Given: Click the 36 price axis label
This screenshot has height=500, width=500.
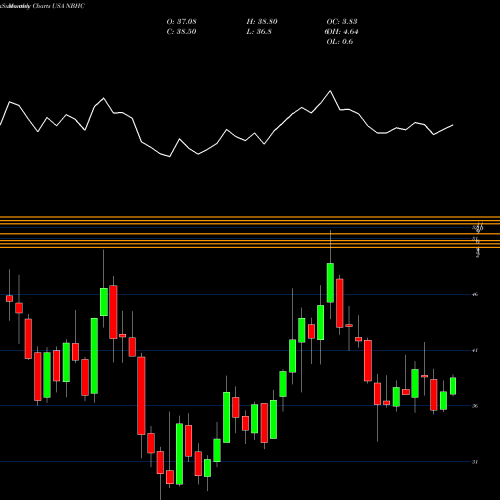Looking at the screenshot, I should pos(475,406).
